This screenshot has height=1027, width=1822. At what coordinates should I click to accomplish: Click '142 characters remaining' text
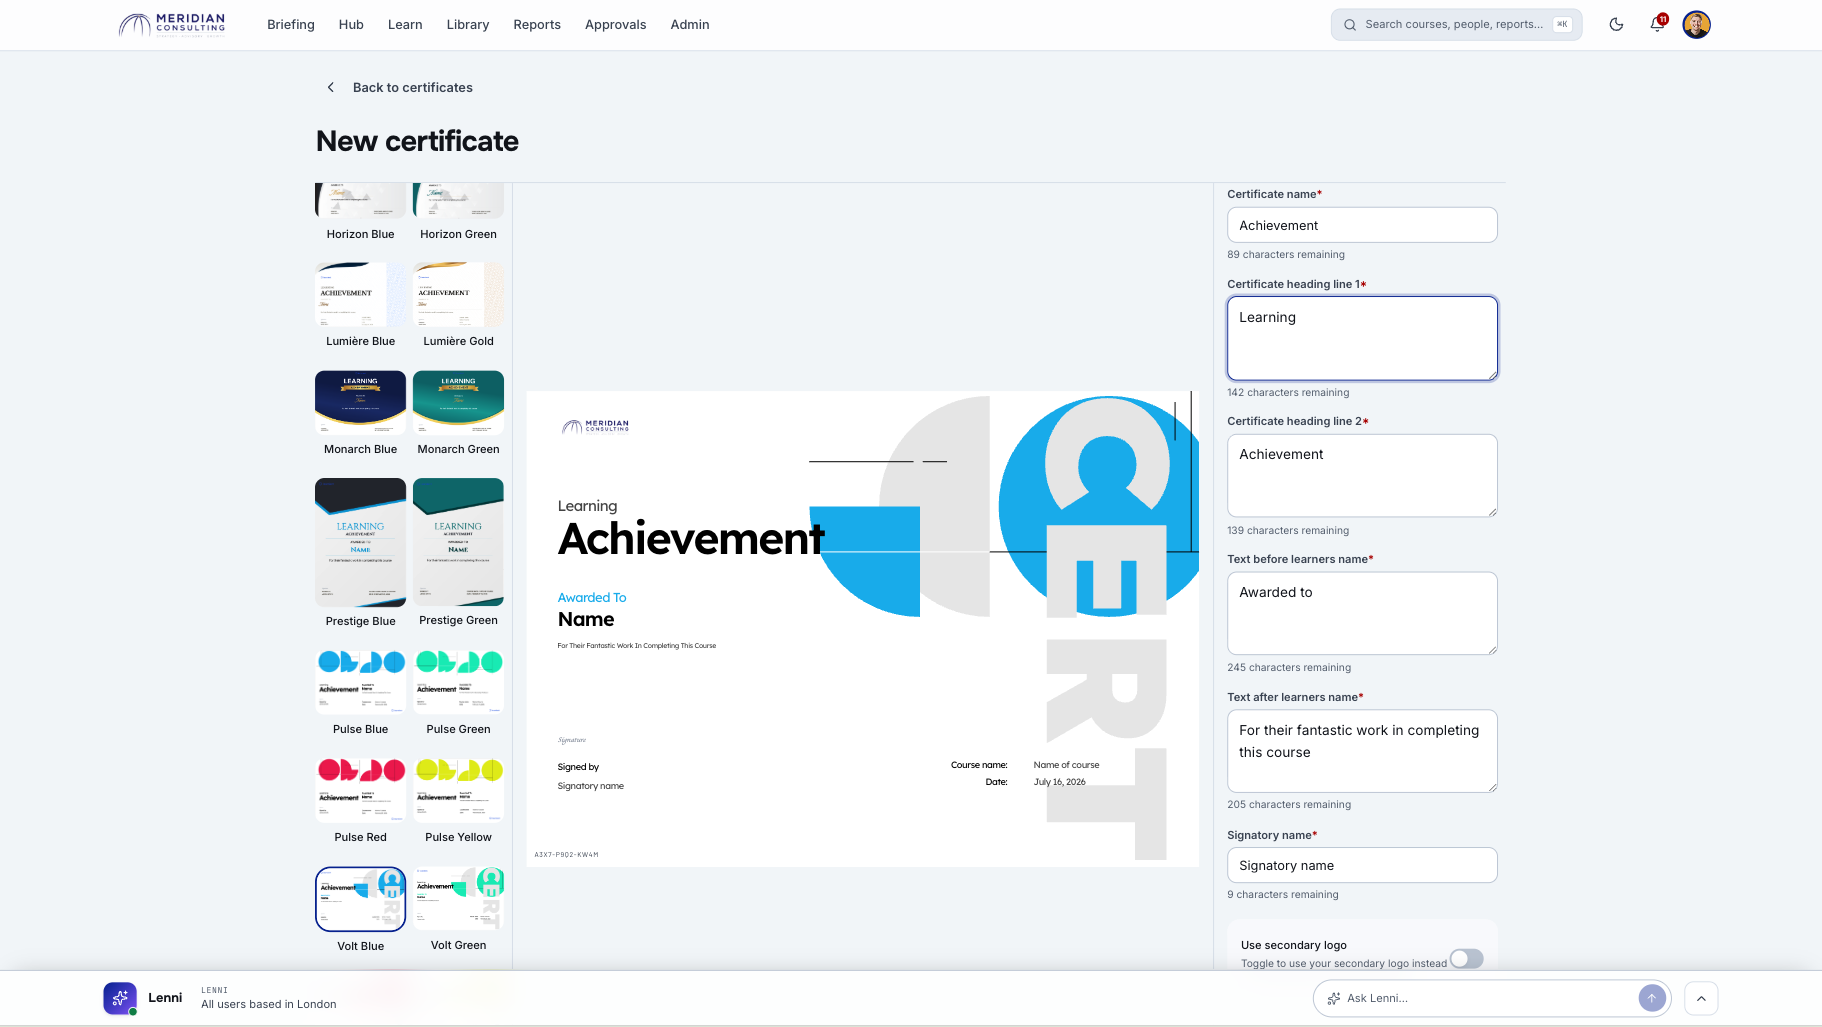[x=1288, y=393]
